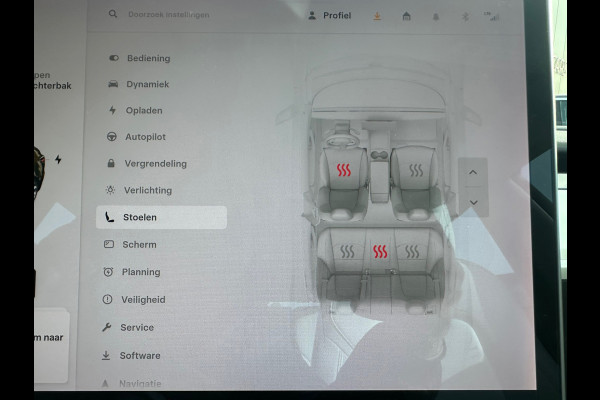Click the seat icon beside Stoelen

(x=109, y=217)
